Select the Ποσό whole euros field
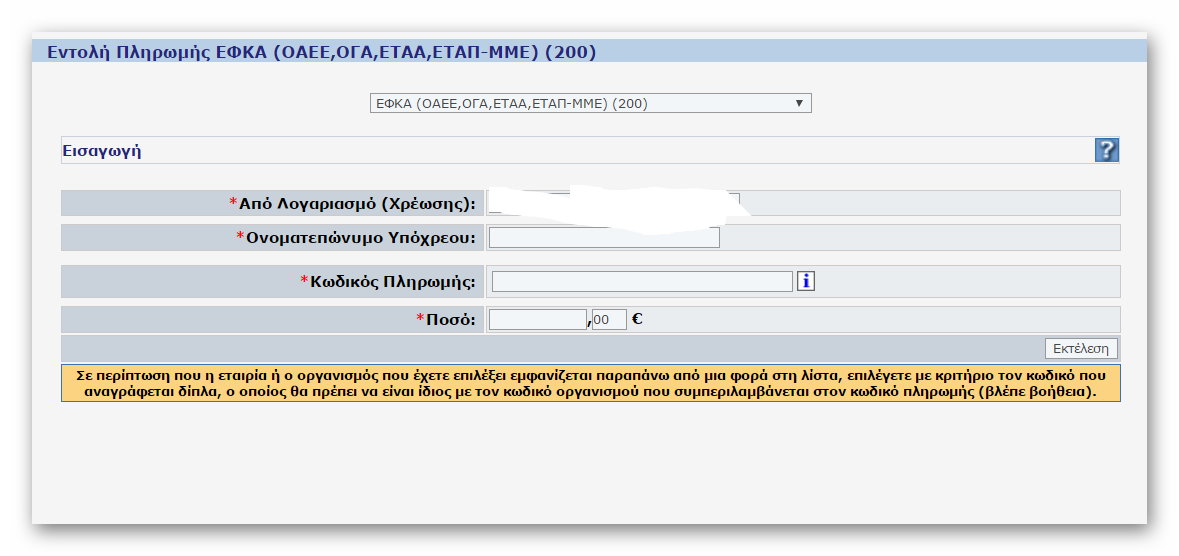This screenshot has width=1179, height=556. 537,319
